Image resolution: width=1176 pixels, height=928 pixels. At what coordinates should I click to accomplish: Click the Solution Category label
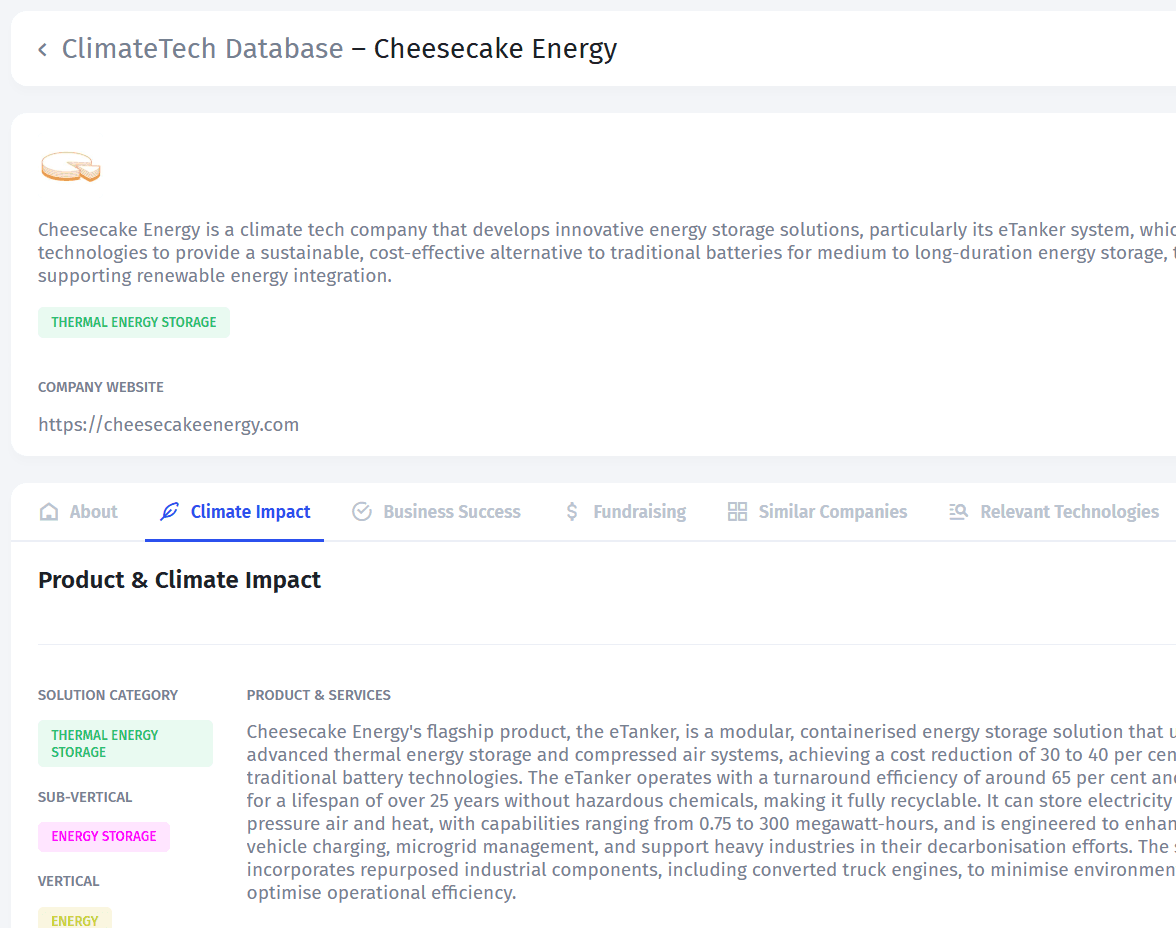pos(108,695)
